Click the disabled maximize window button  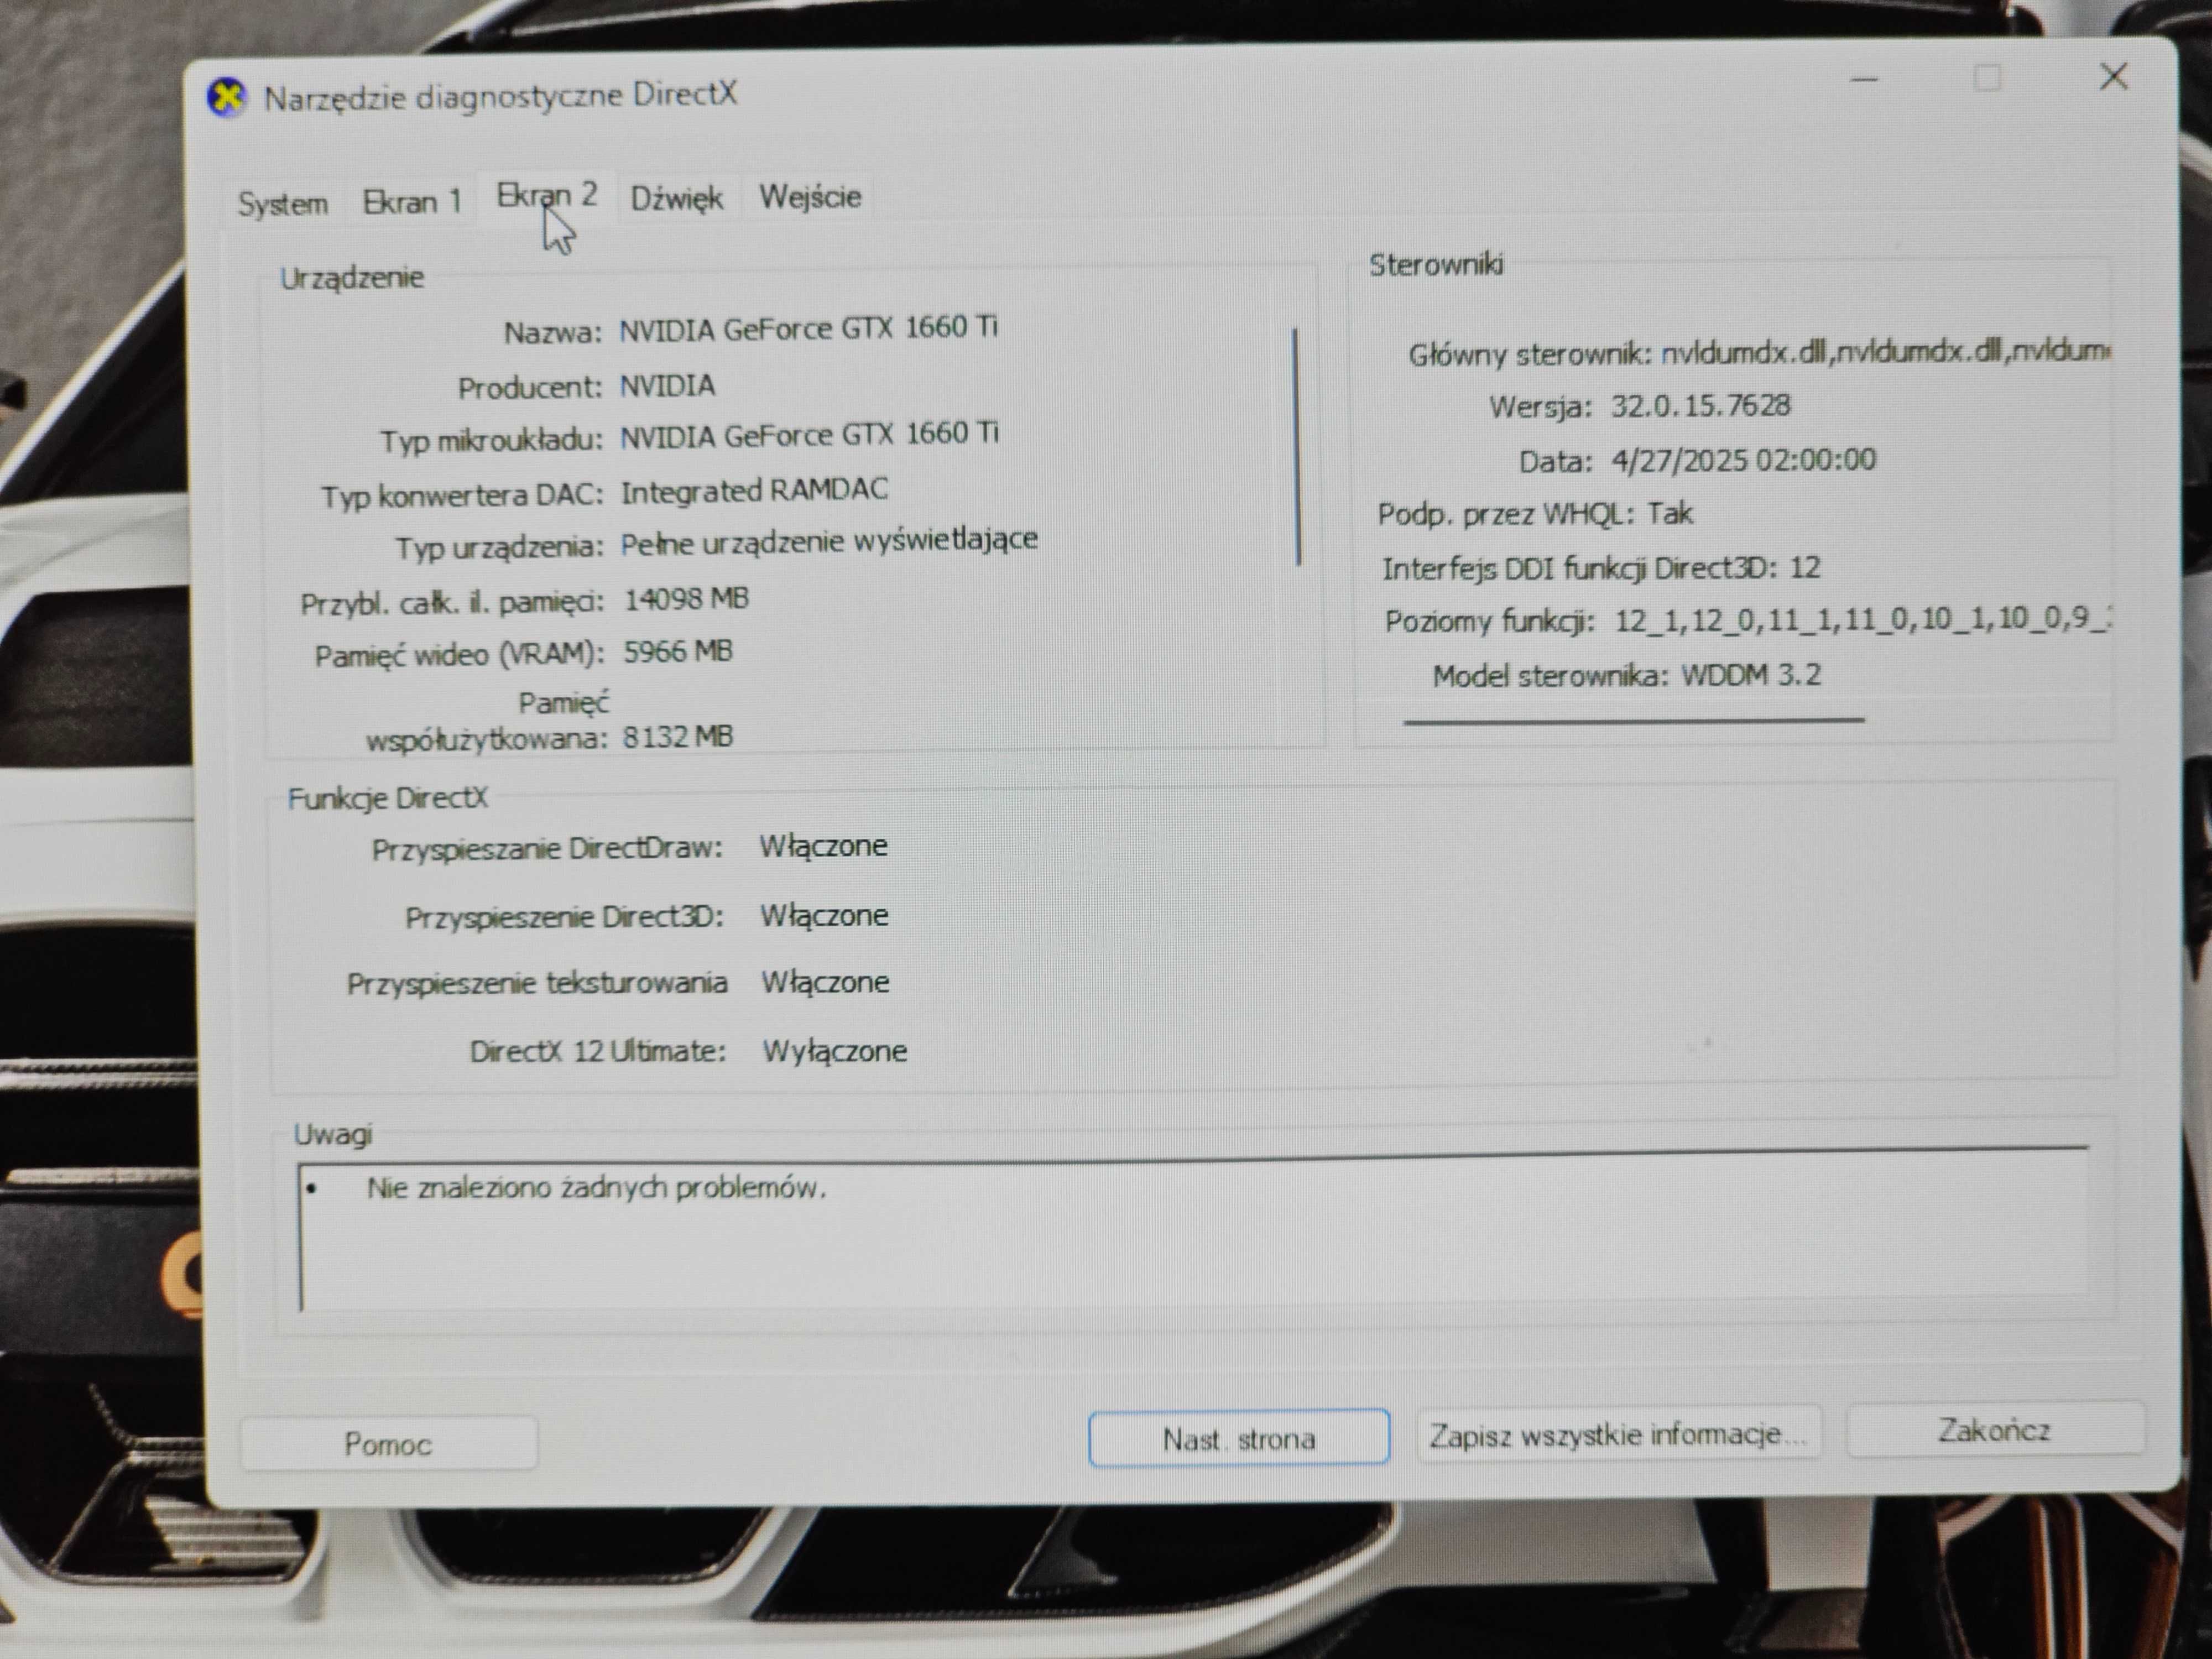point(1987,78)
